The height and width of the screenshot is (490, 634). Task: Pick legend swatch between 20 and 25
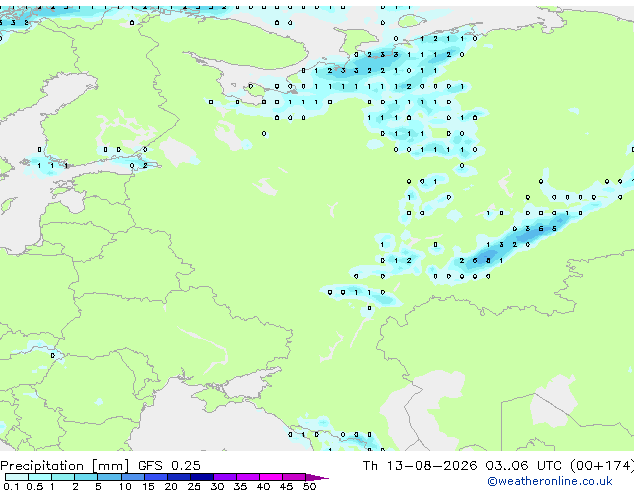click(x=179, y=477)
